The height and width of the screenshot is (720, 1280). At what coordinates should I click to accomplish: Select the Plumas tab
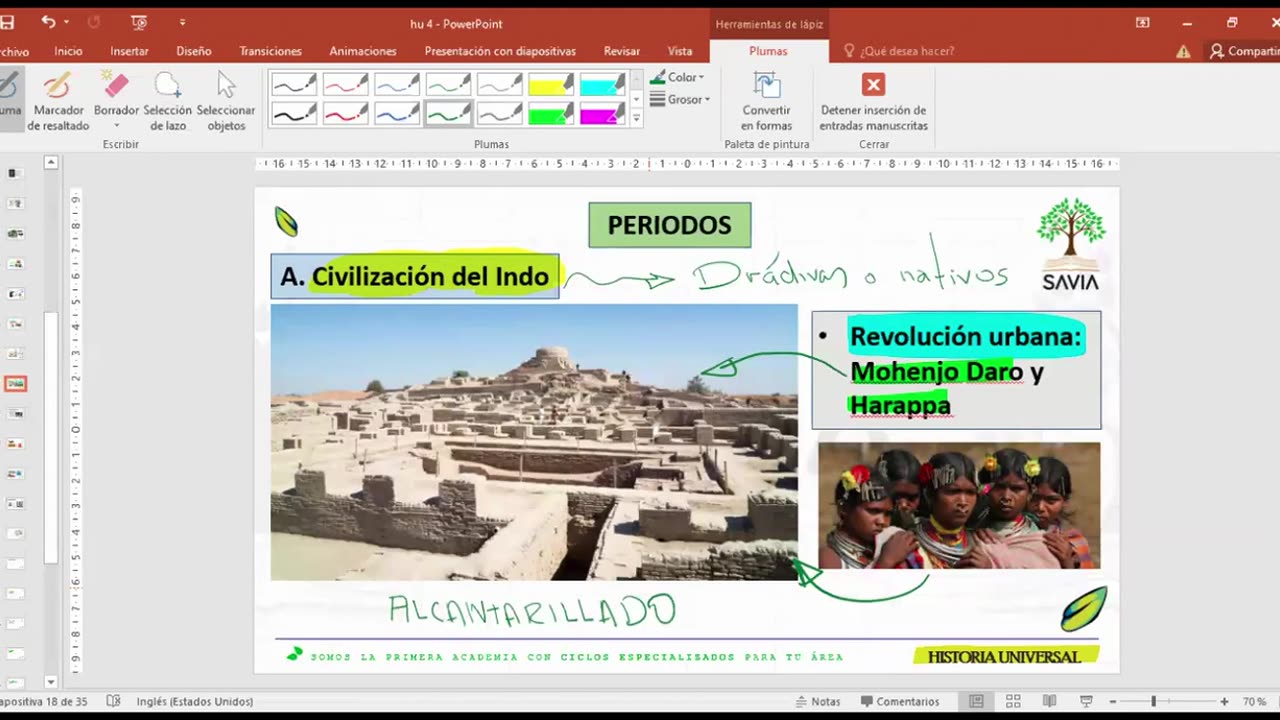[768, 51]
